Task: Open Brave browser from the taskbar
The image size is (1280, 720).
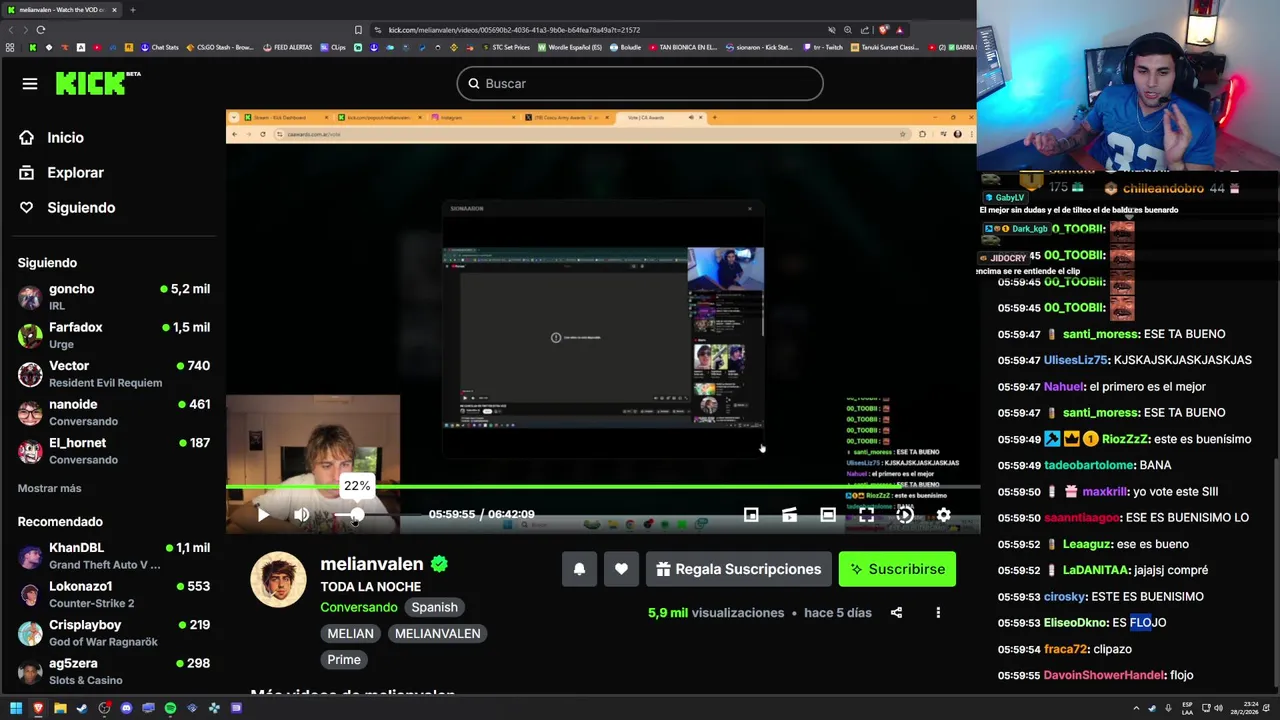Action: point(38,708)
